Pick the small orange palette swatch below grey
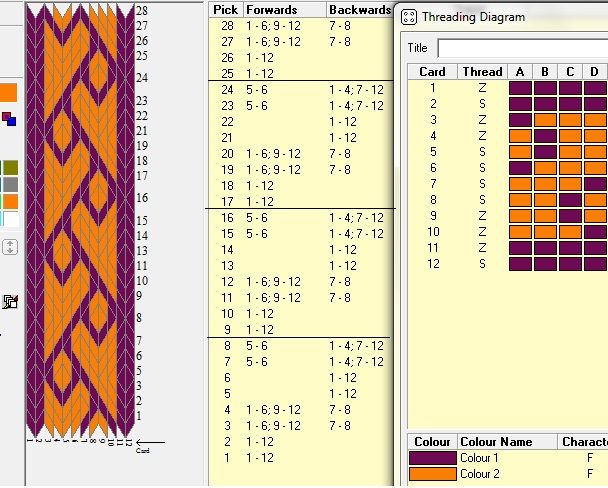 click(10, 202)
